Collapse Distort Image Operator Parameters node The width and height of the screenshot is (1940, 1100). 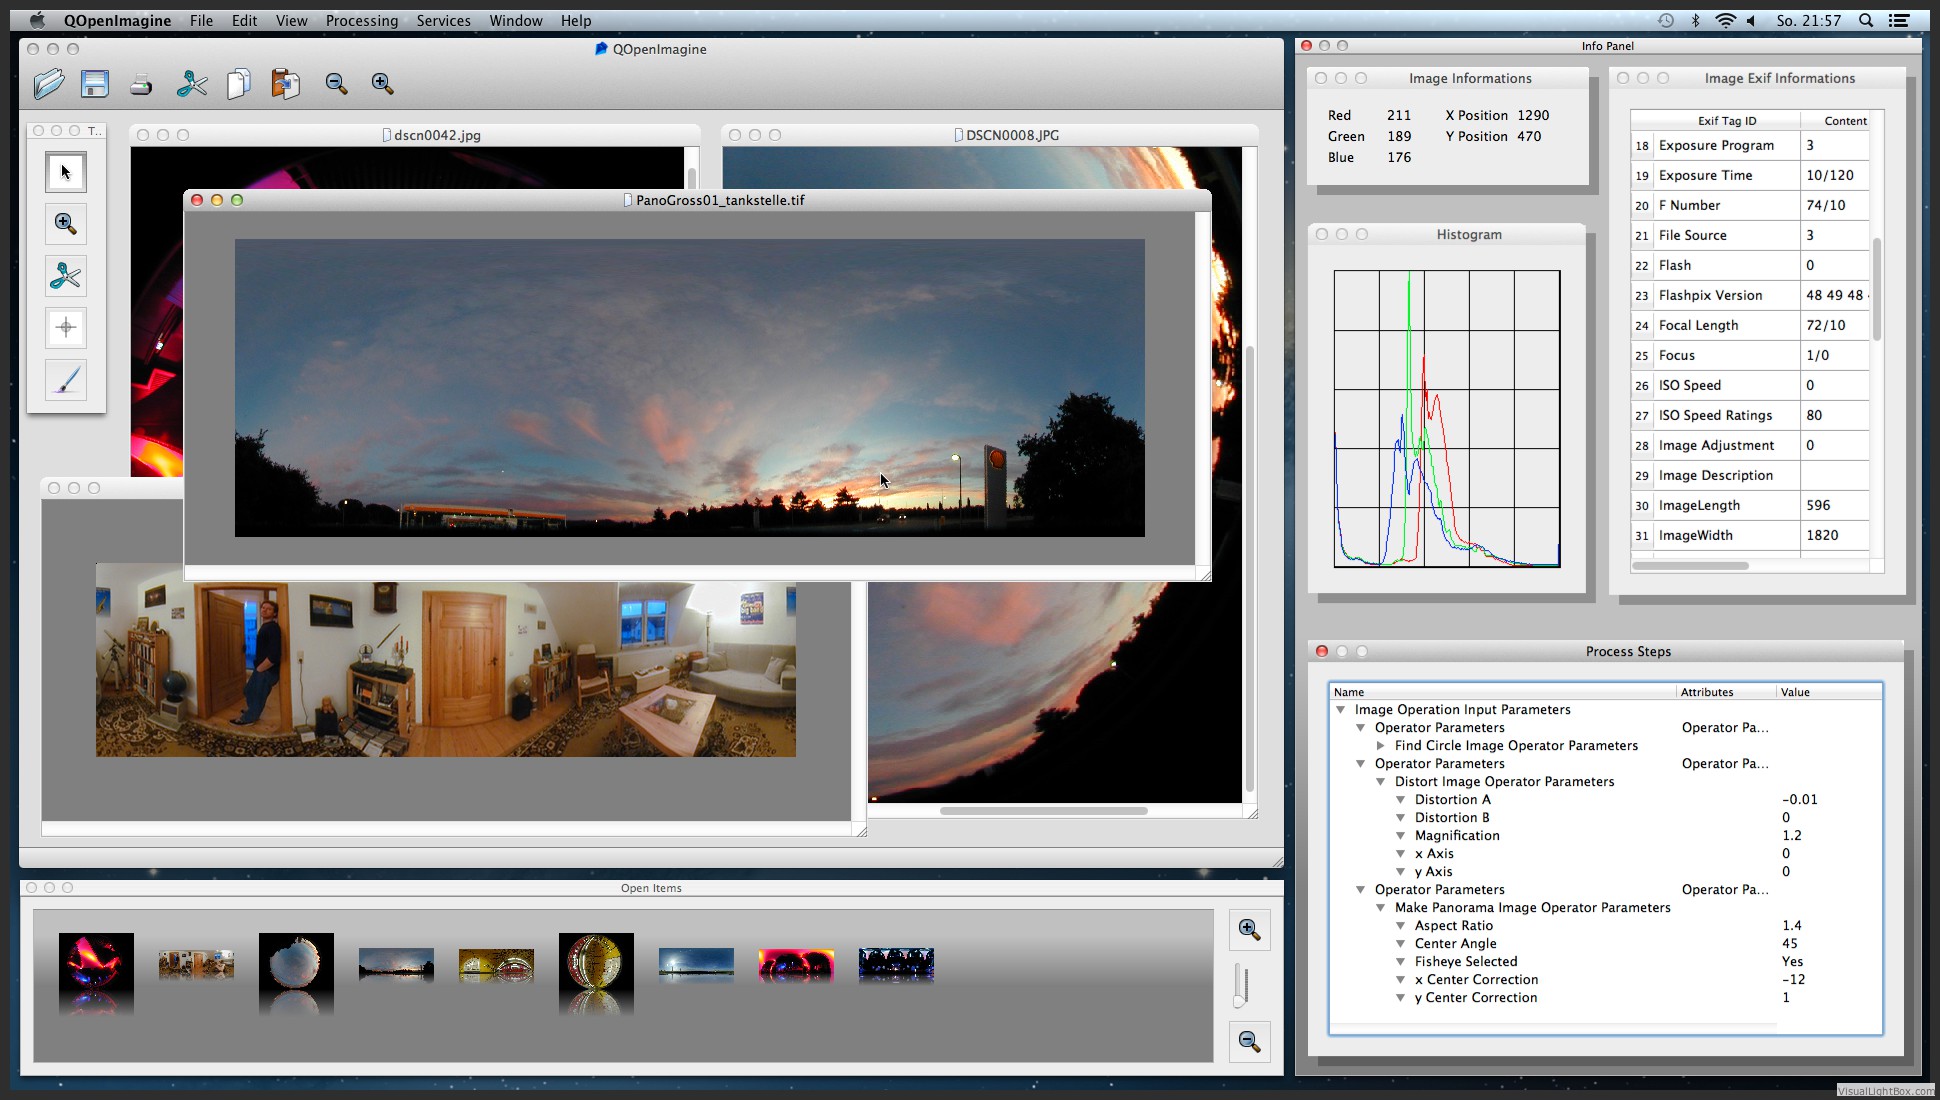[1381, 782]
